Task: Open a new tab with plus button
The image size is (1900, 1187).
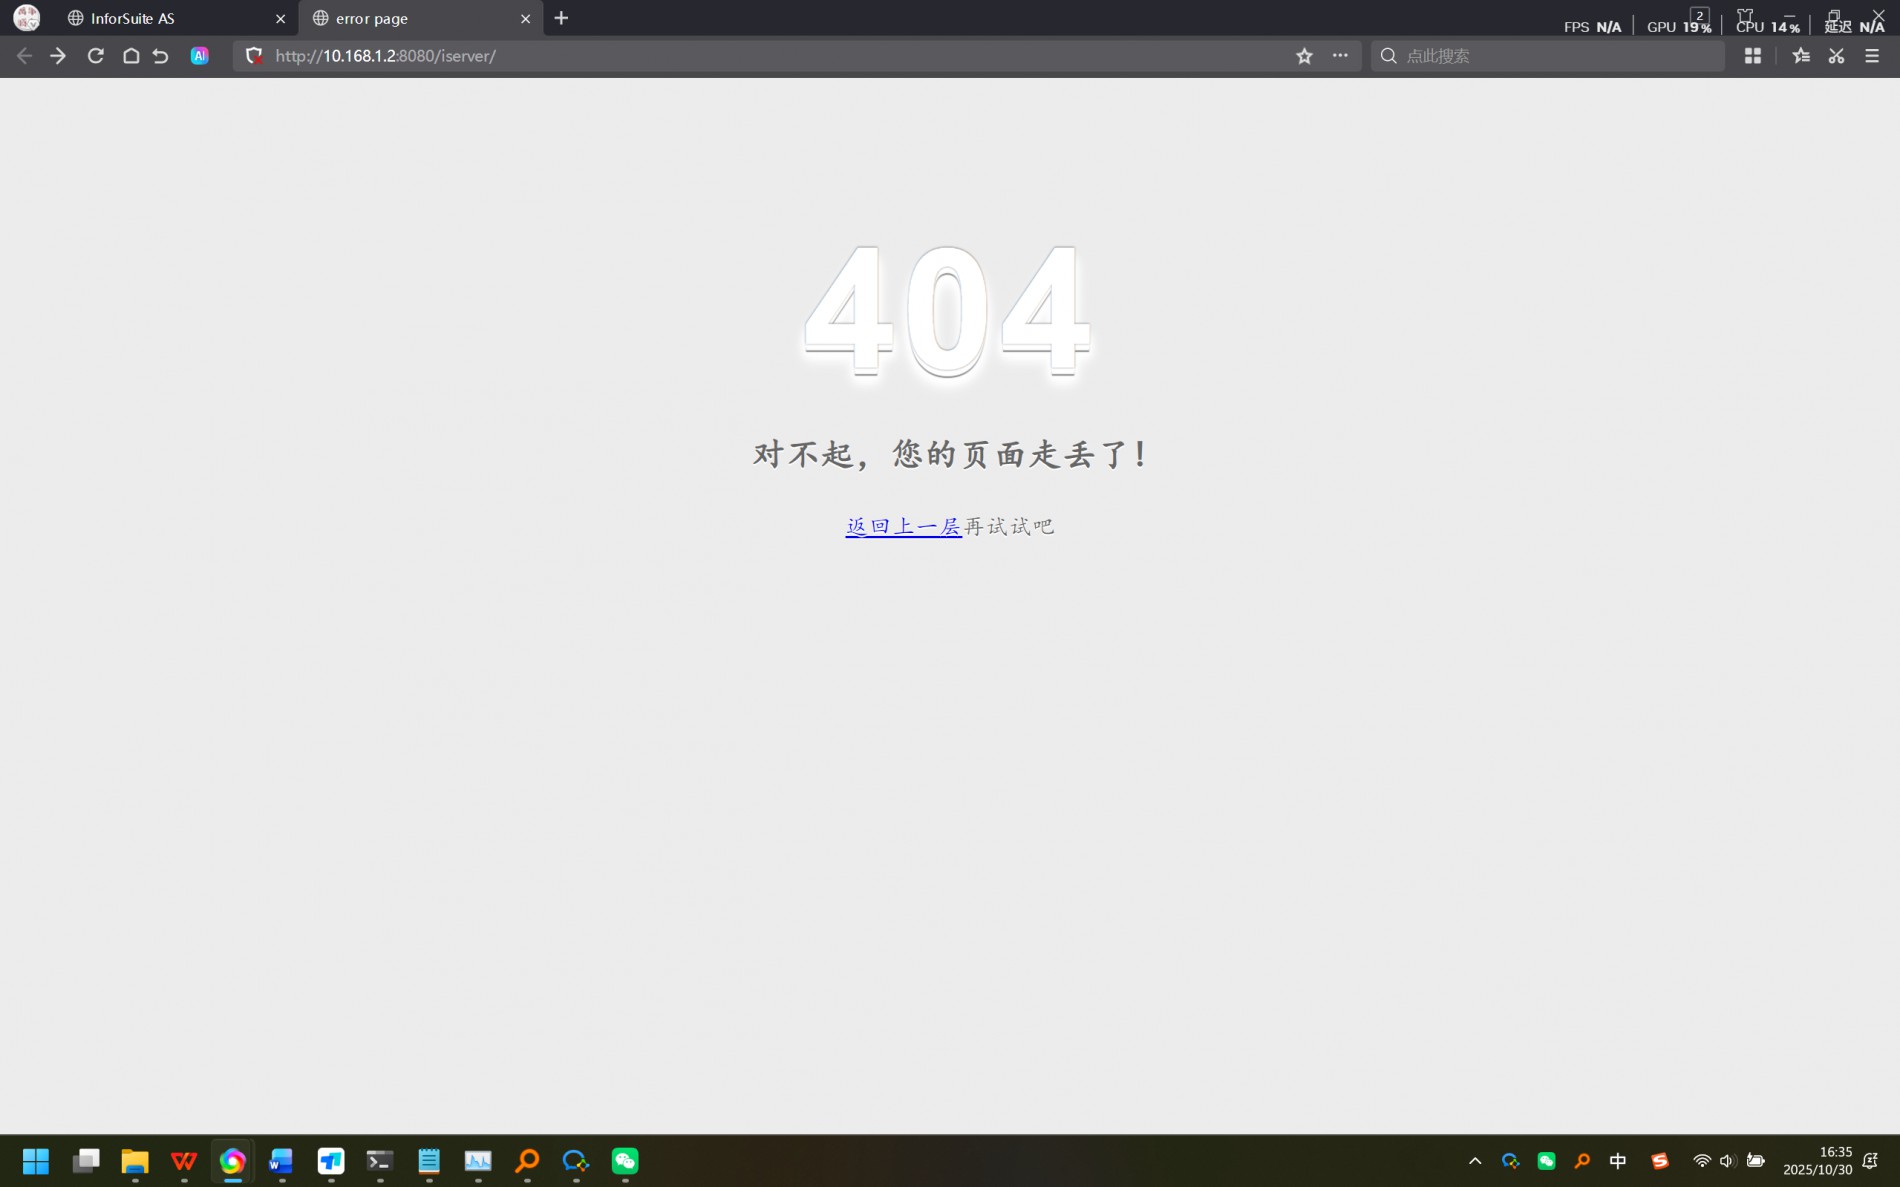Action: click(x=561, y=18)
